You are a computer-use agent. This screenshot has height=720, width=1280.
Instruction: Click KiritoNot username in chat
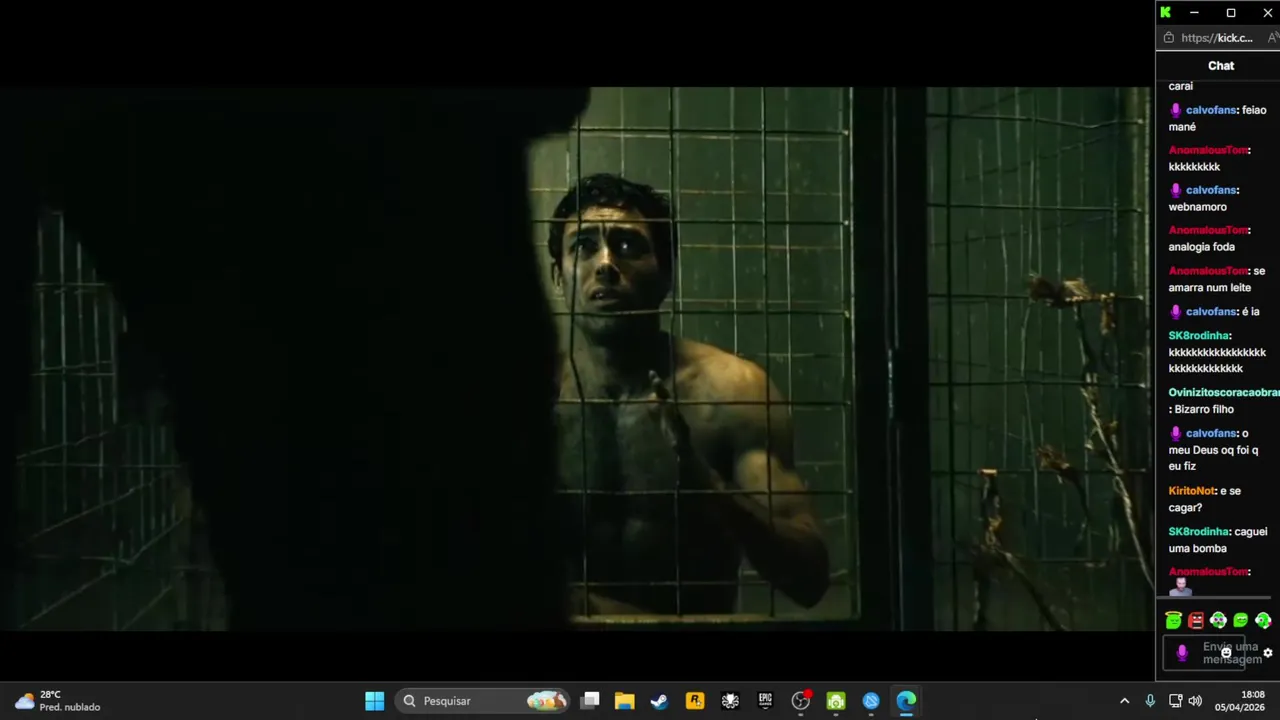(x=1192, y=491)
